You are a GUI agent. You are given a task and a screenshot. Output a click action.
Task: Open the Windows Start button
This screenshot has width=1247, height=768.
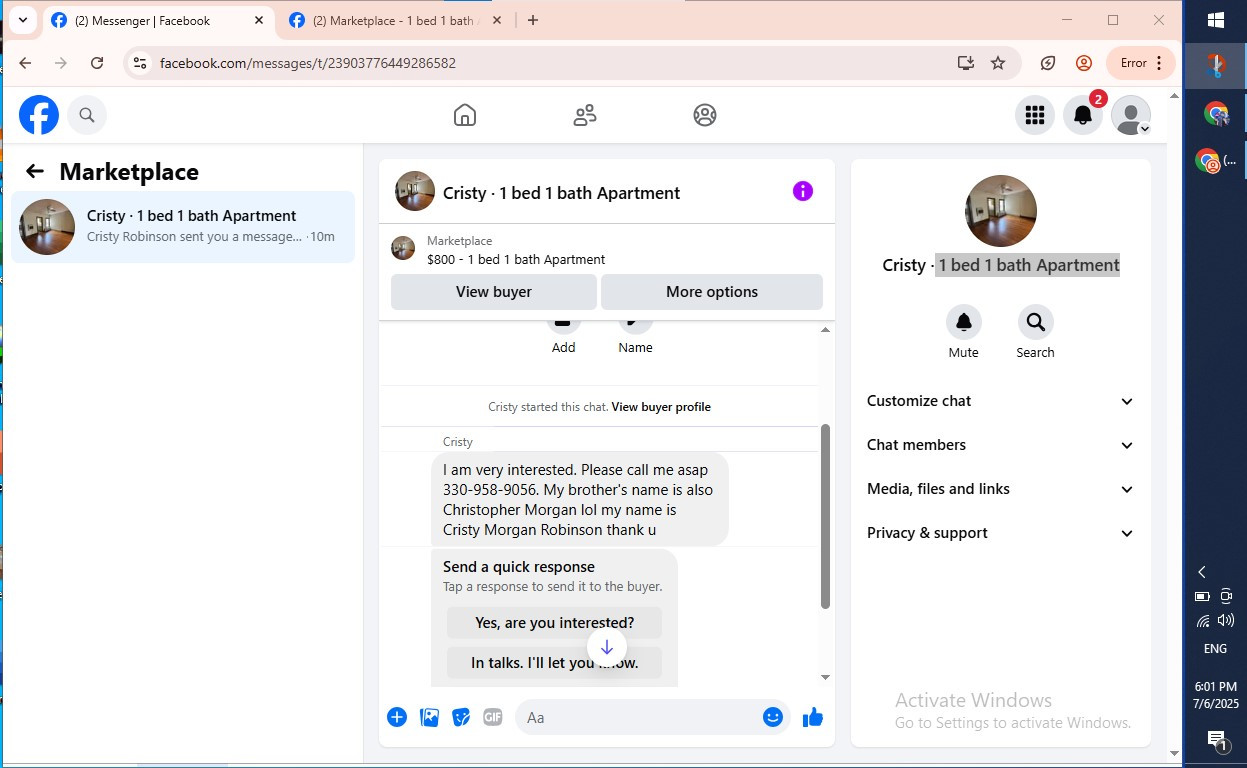[x=1216, y=20]
